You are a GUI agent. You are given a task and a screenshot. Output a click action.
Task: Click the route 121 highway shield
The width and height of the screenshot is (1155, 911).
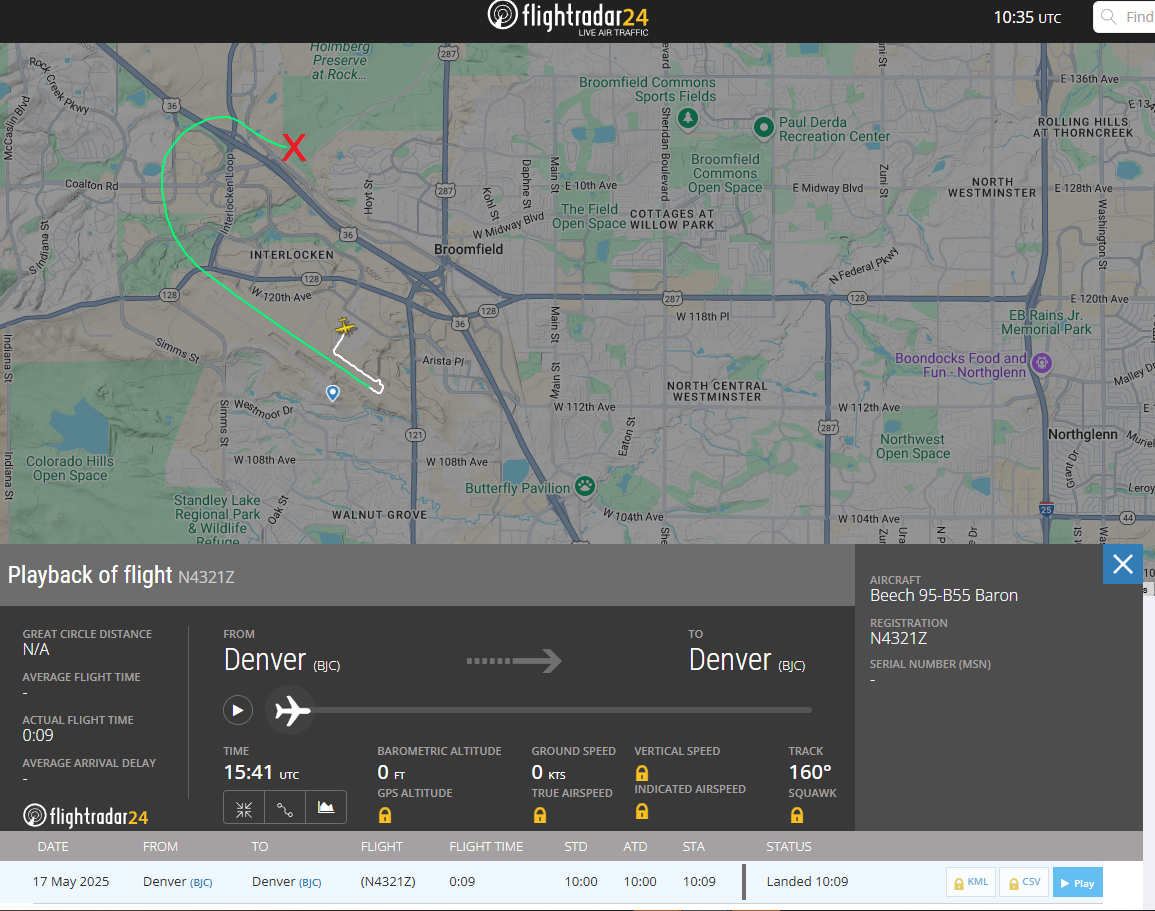[x=415, y=435]
